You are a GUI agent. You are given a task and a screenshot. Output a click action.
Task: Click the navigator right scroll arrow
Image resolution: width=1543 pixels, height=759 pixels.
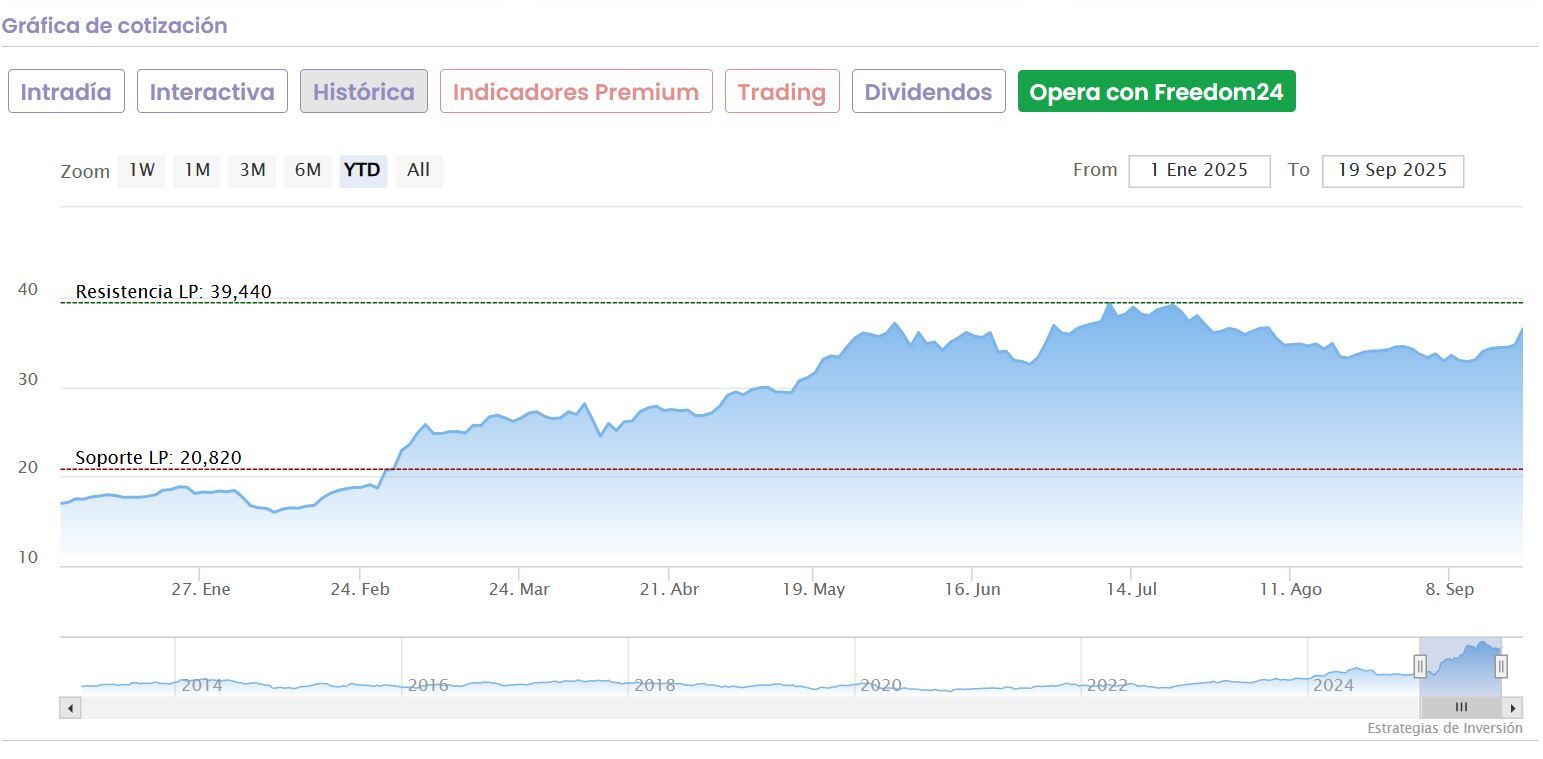point(1513,708)
